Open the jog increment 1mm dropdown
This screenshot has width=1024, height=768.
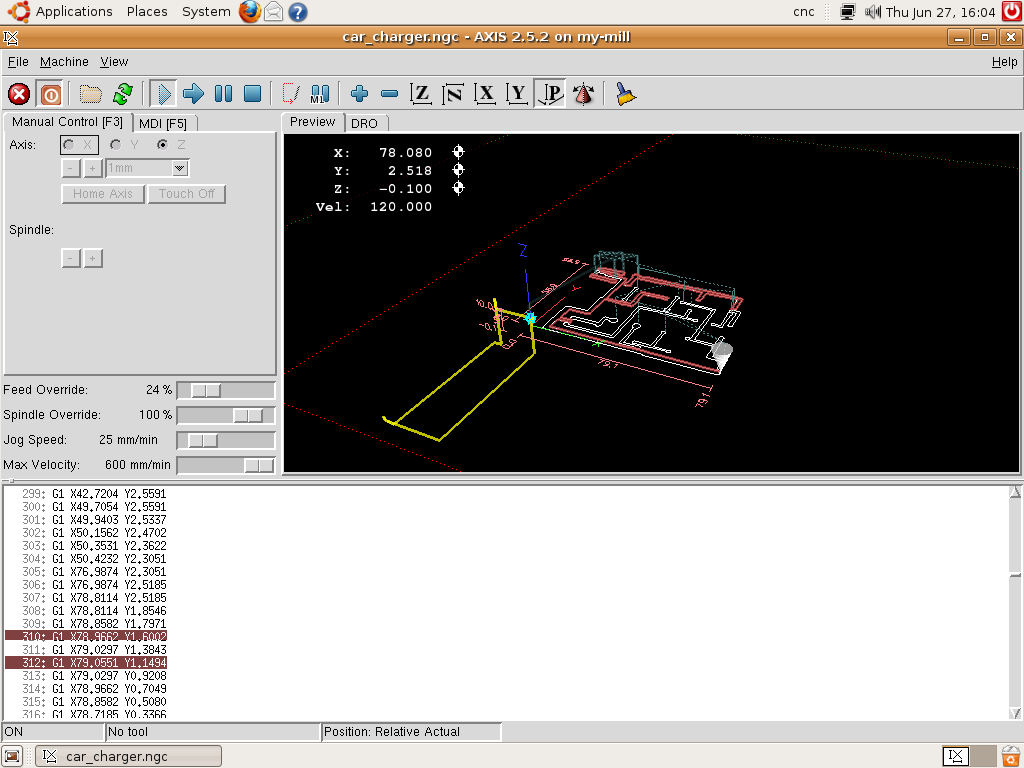point(180,168)
